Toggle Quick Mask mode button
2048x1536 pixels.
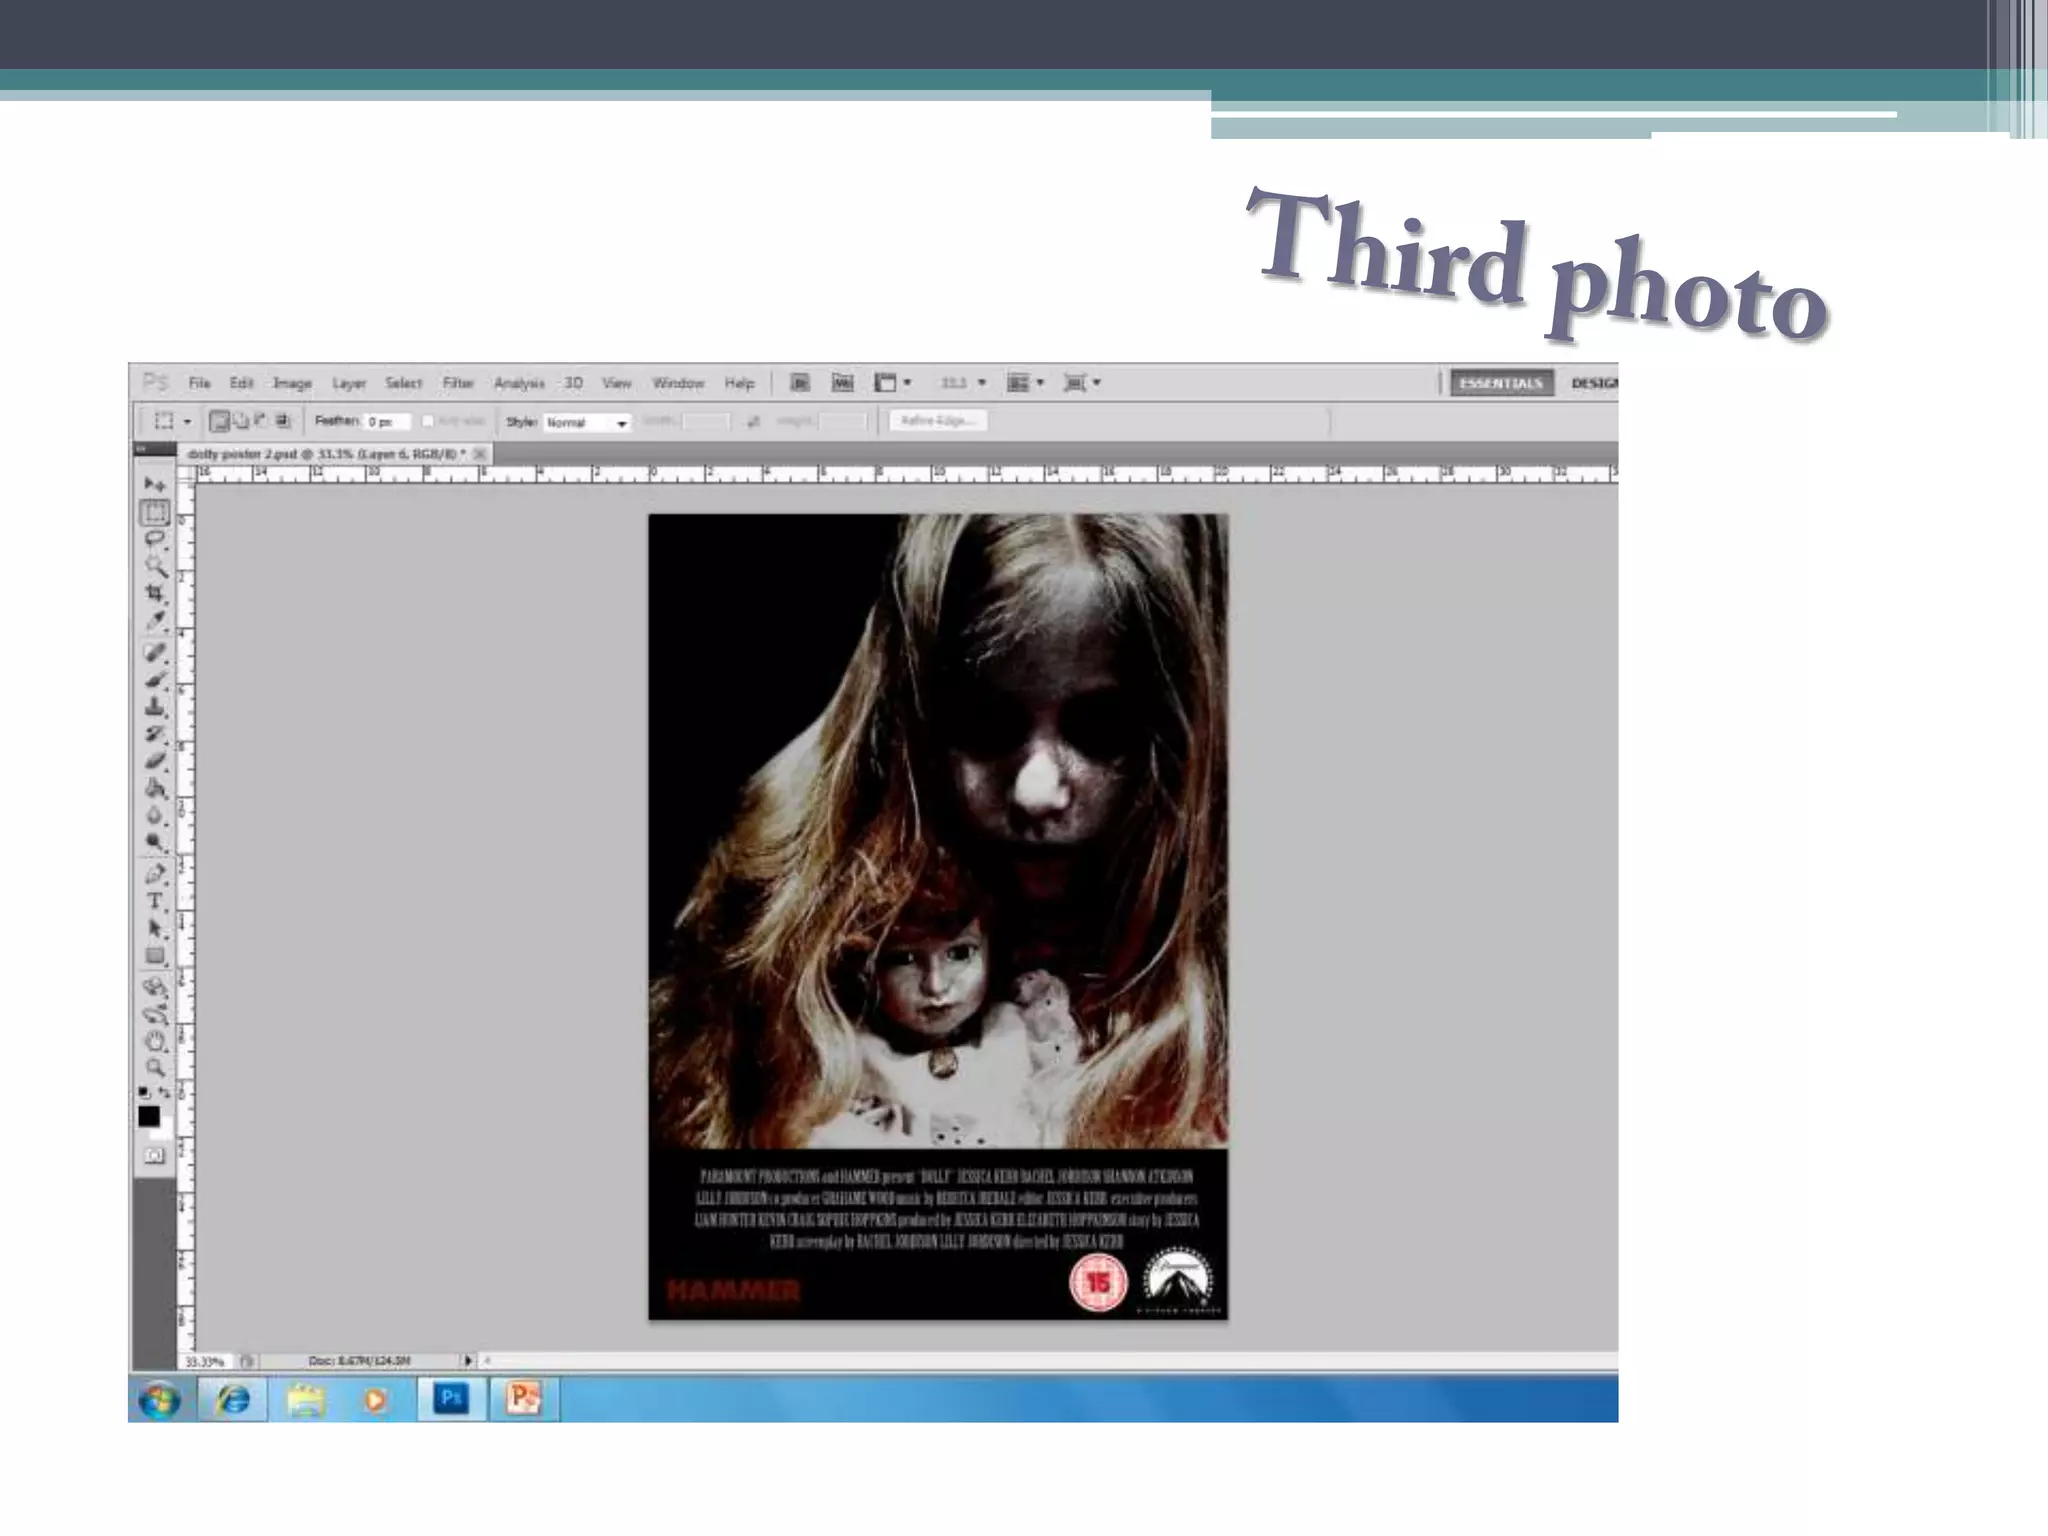(x=155, y=1157)
